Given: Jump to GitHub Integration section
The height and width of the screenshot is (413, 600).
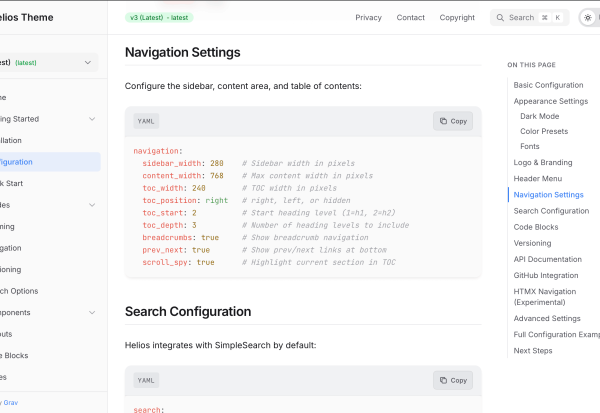Looking at the screenshot, I should click(x=546, y=275).
